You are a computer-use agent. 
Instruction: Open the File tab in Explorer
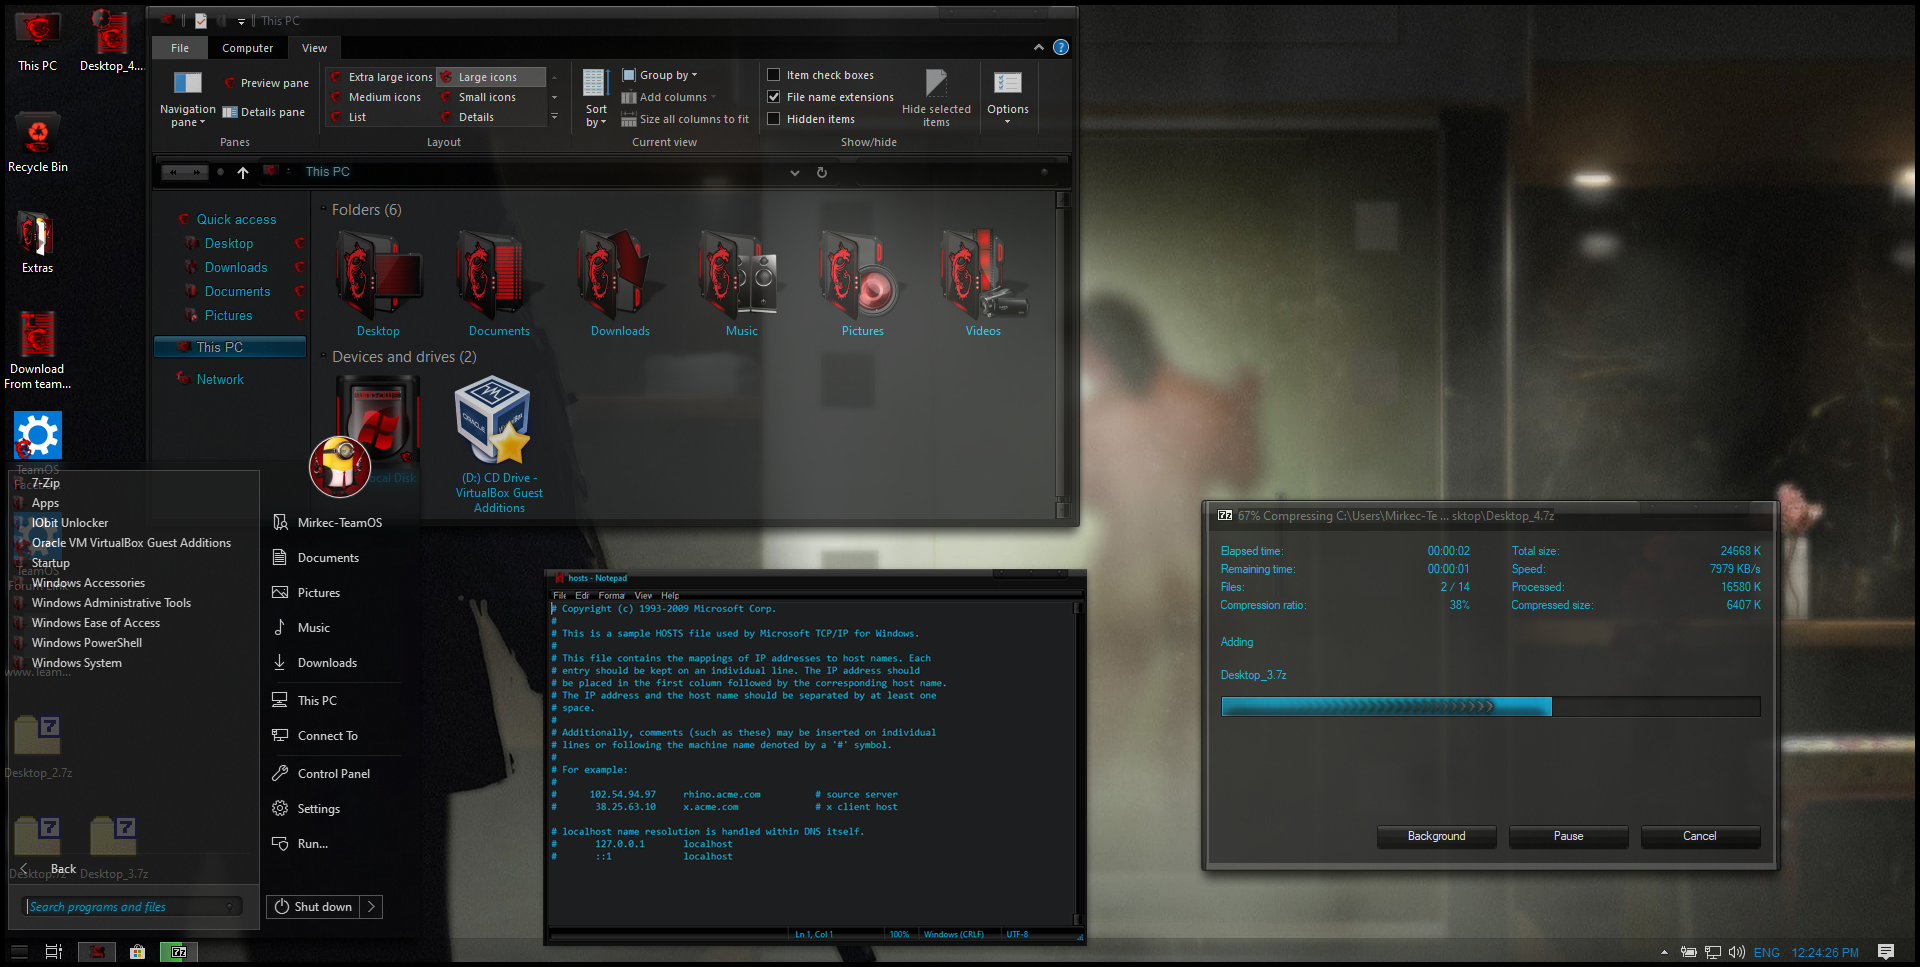[180, 48]
